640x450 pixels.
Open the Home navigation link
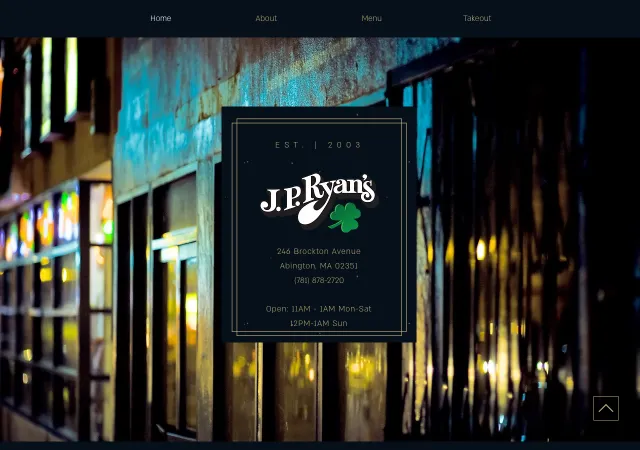coord(160,18)
